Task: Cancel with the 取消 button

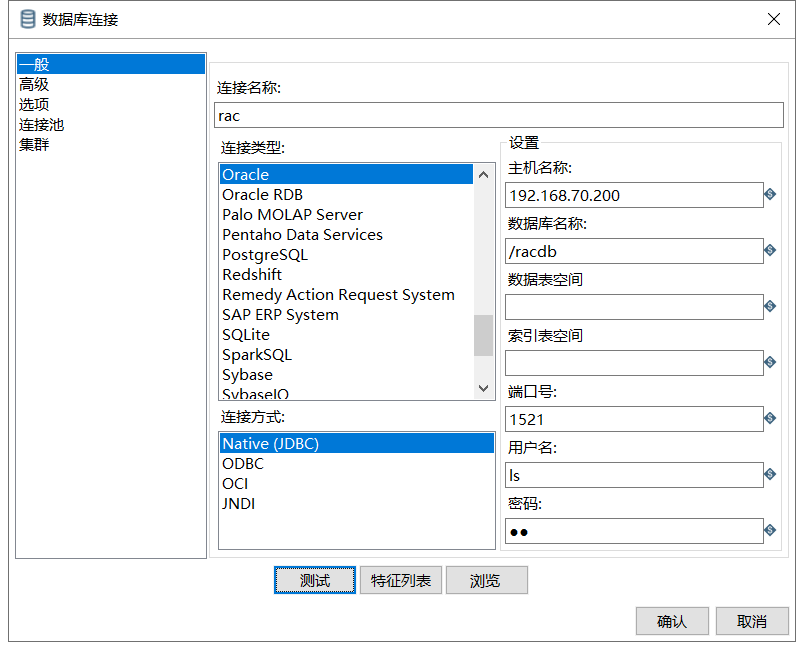Action: [x=752, y=621]
